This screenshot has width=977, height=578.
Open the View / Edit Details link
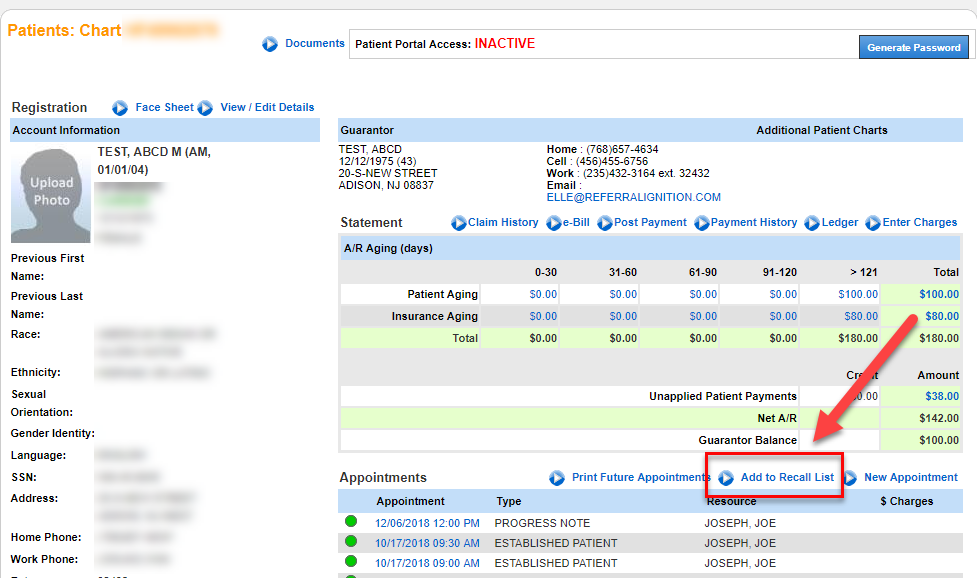(x=267, y=108)
